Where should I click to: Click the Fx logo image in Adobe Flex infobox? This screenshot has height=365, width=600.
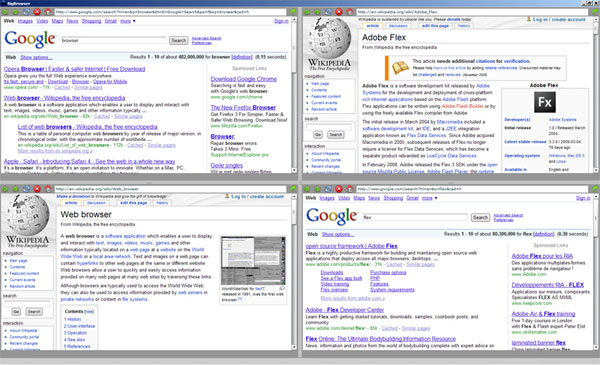coord(544,102)
